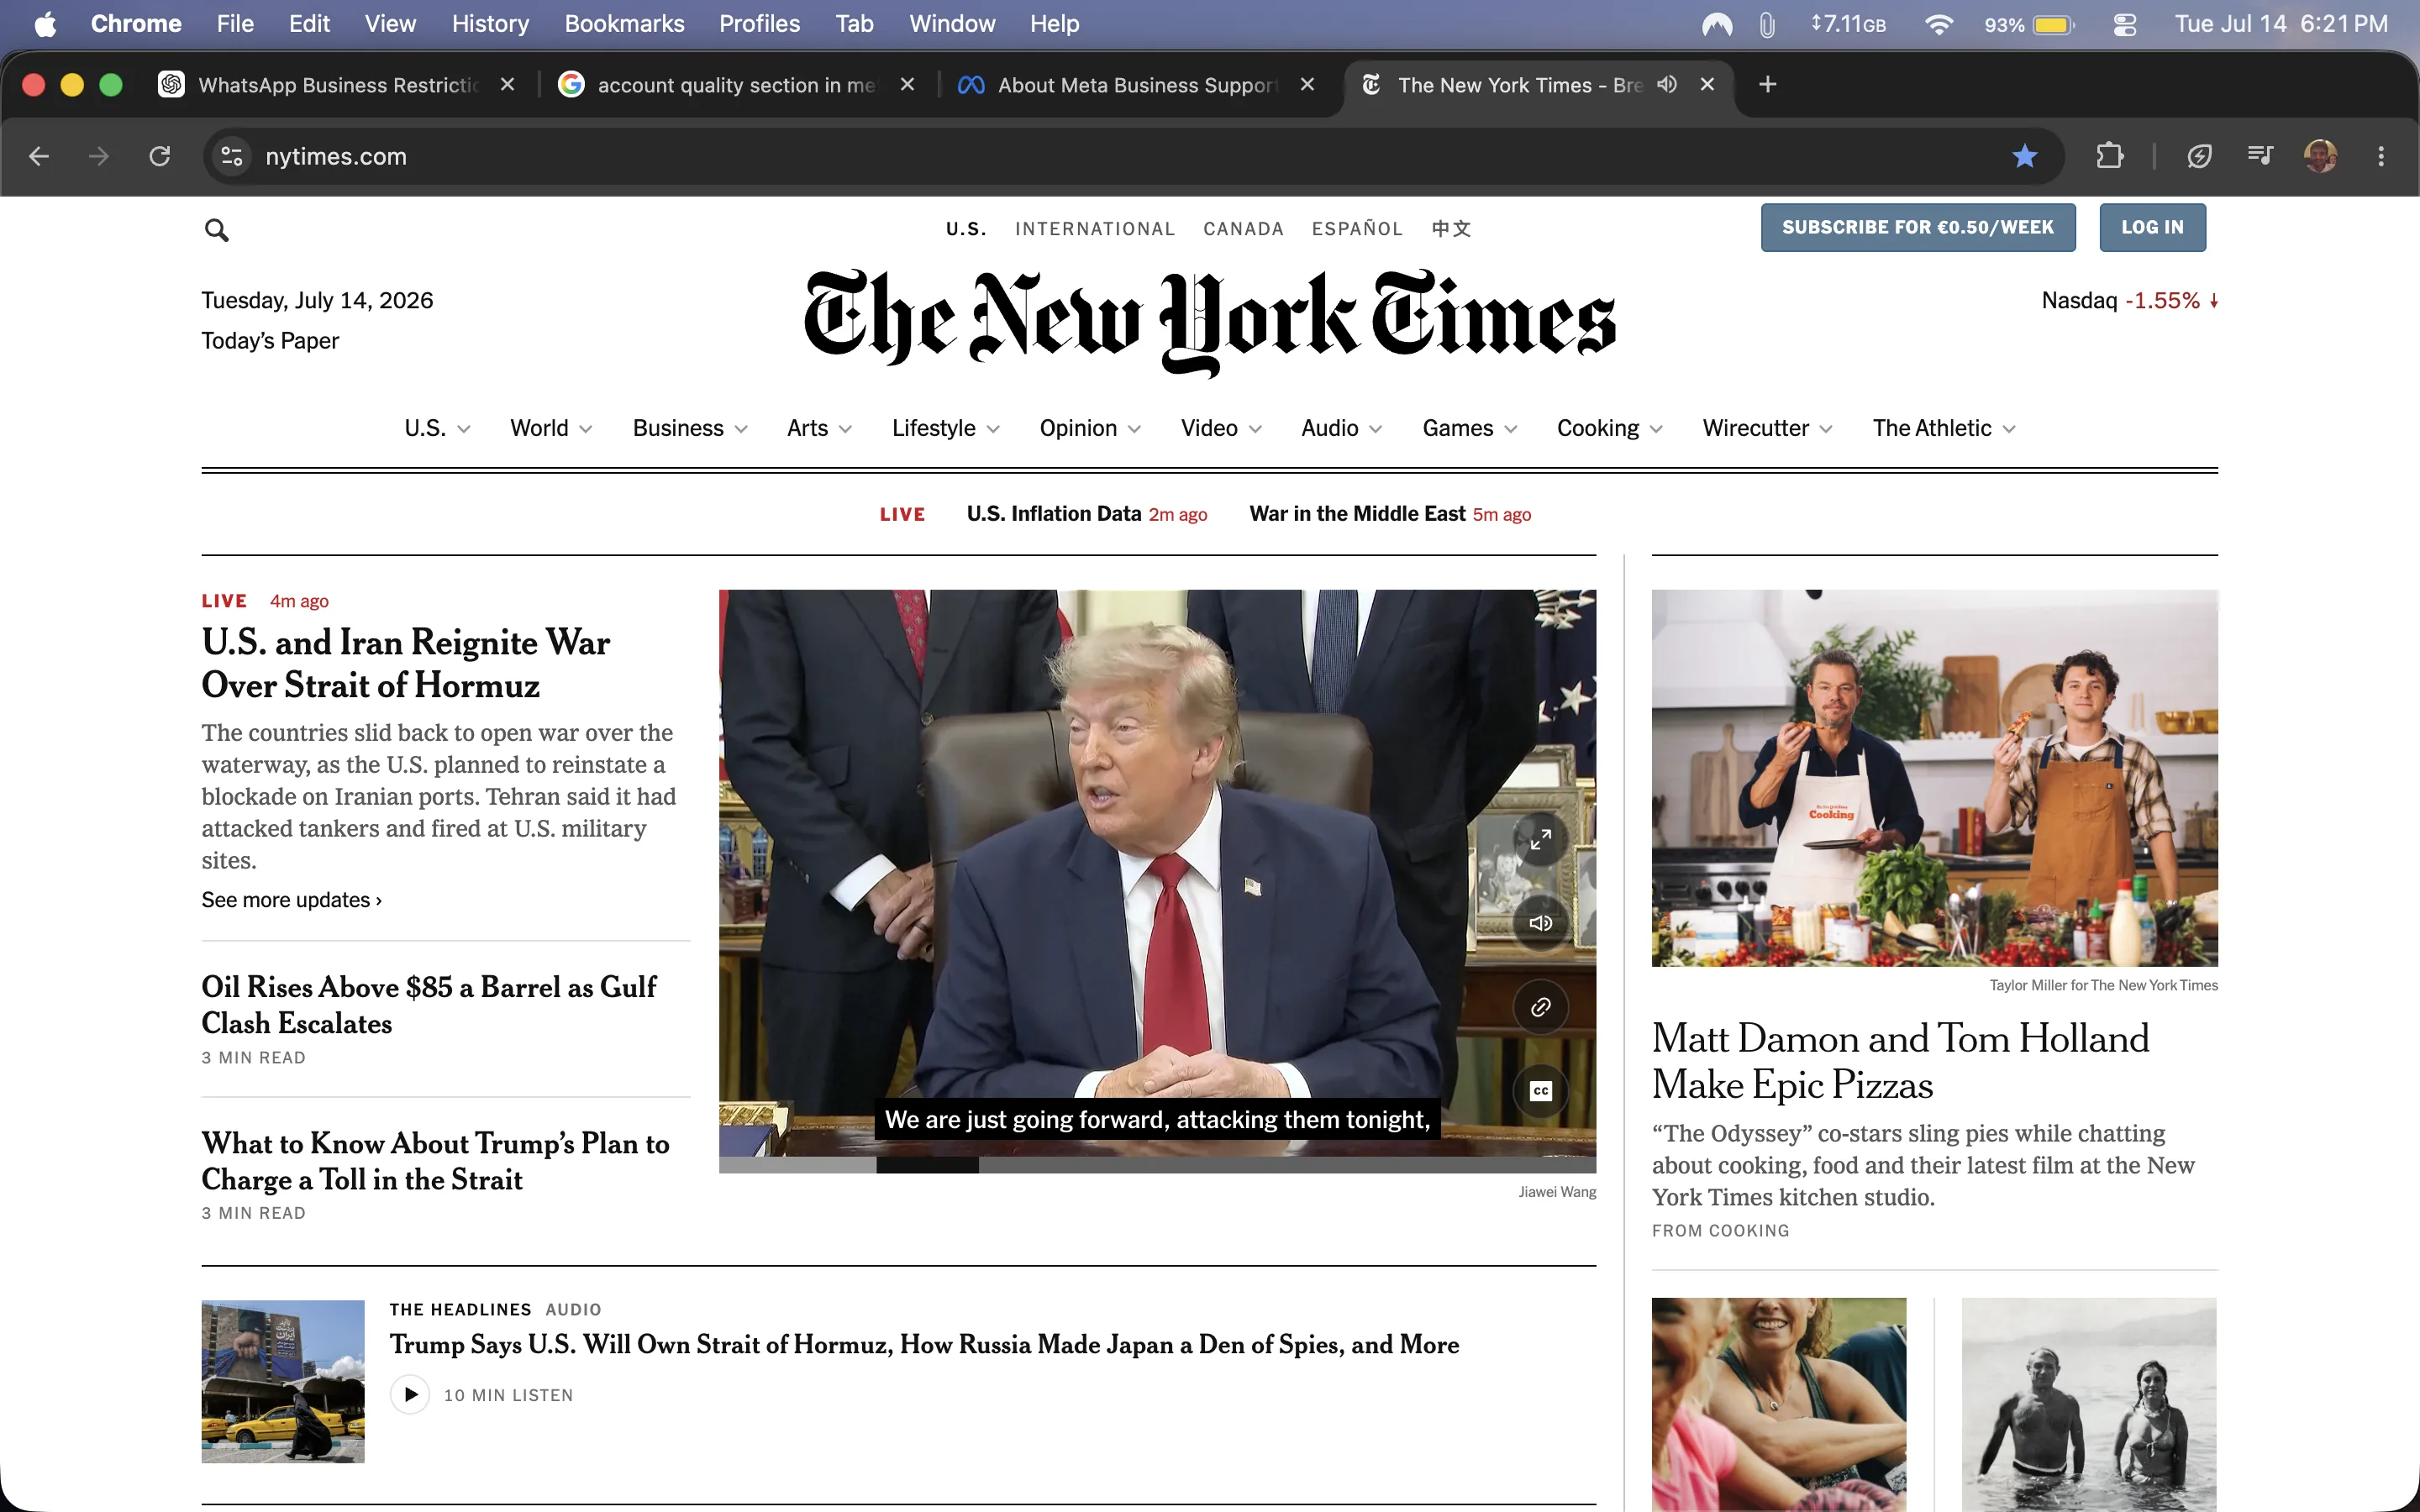Expand the video to fullscreen
Image resolution: width=2420 pixels, height=1512 pixels.
coord(1540,839)
